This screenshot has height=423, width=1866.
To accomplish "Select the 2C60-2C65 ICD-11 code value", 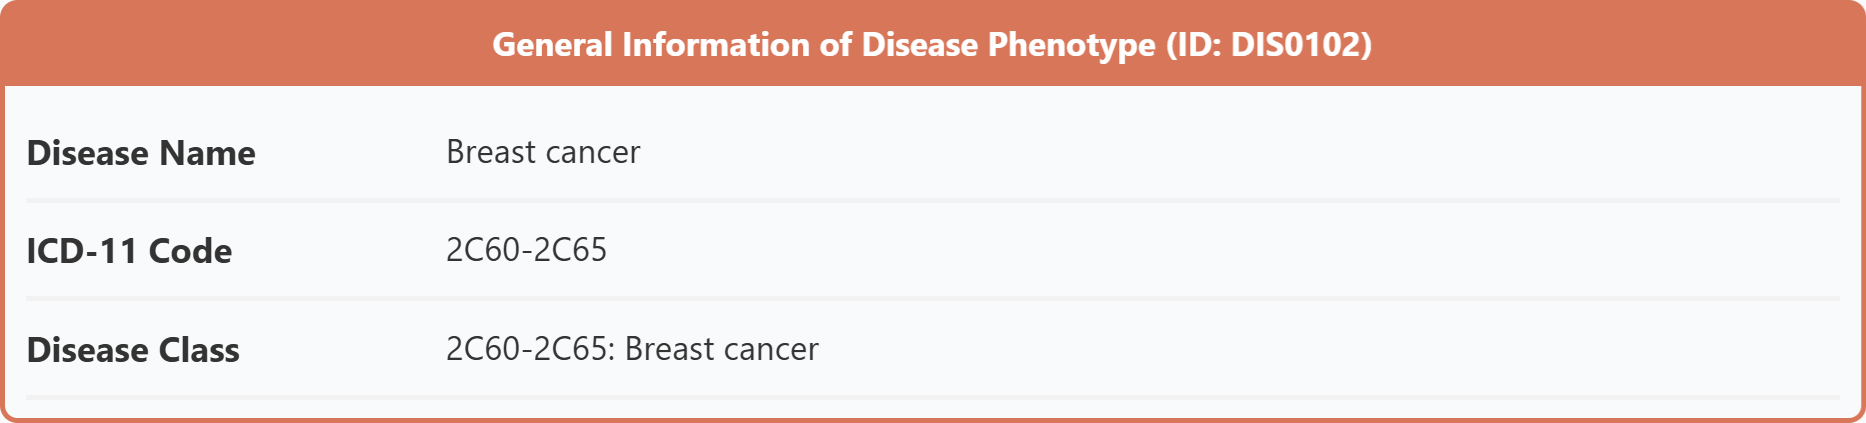I will tap(526, 250).
